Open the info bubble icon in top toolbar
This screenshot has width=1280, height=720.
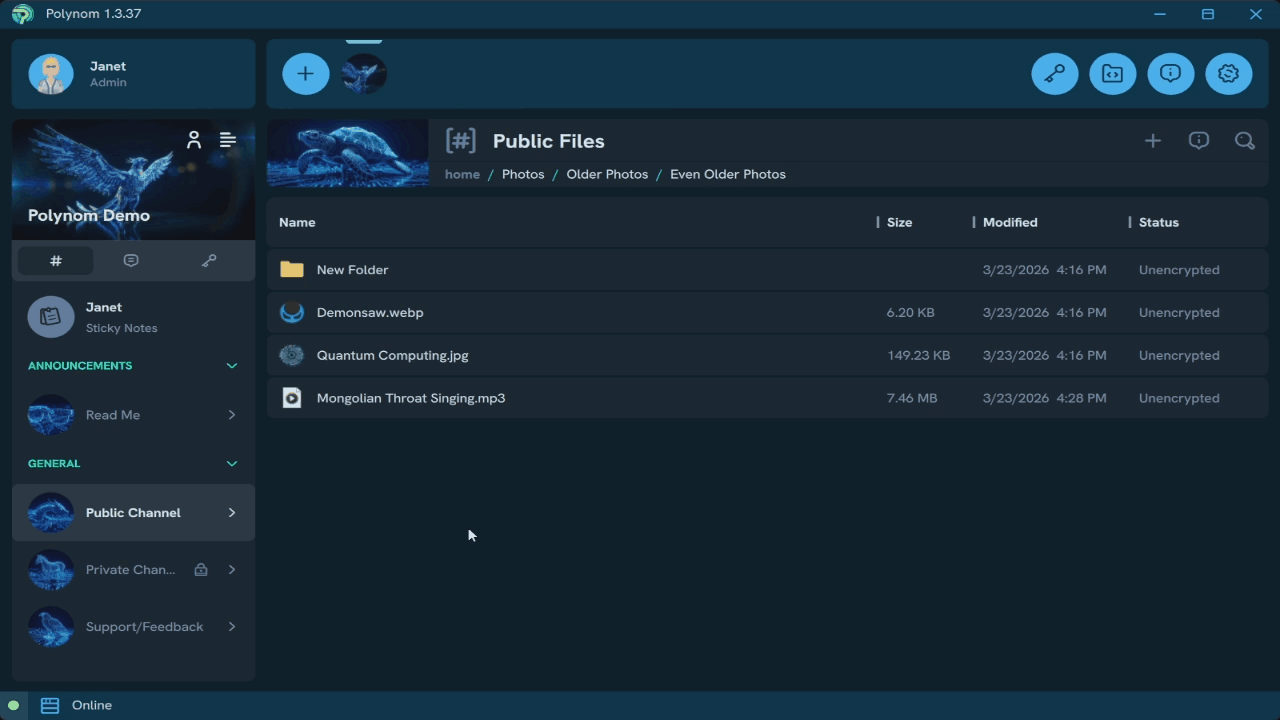click(x=1171, y=73)
